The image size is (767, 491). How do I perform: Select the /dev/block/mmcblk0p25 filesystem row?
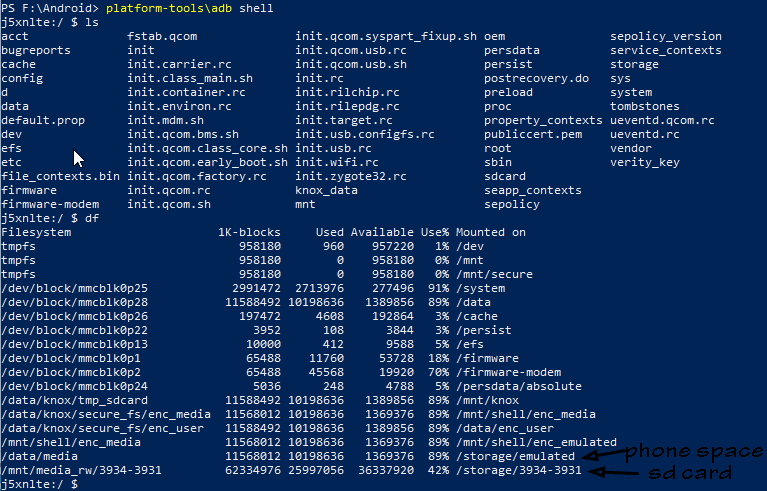pyautogui.click(x=74, y=288)
